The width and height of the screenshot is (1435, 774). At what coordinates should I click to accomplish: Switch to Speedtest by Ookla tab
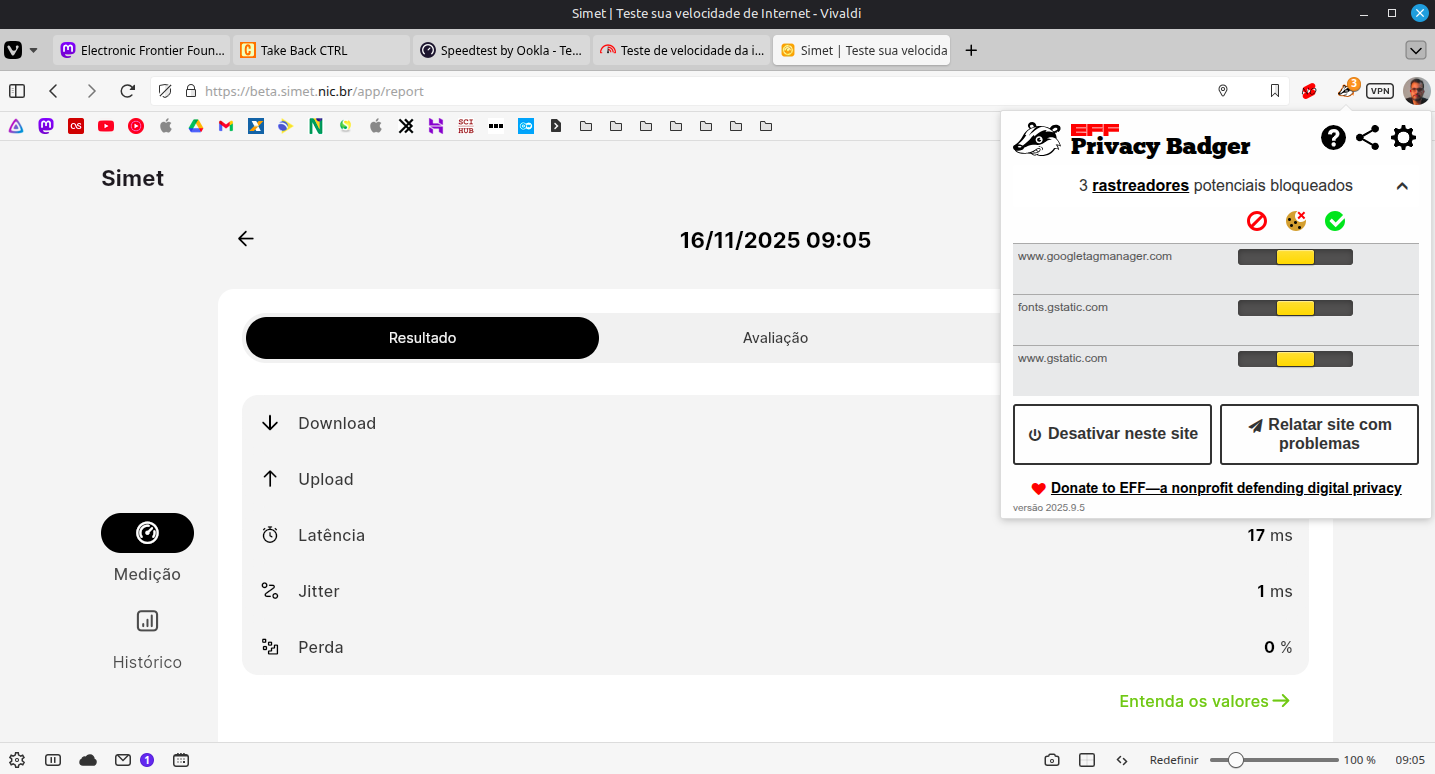pos(500,50)
